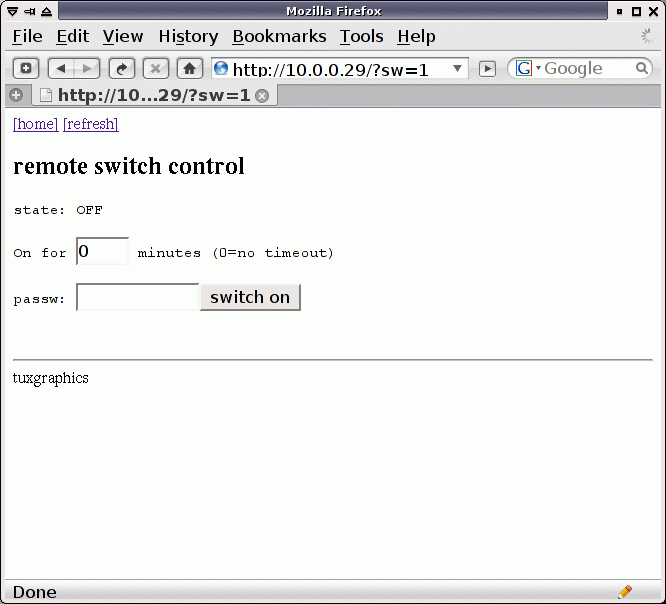Click the Go play button beside address bar
Viewport: 666px width, 604px height.
tap(487, 68)
